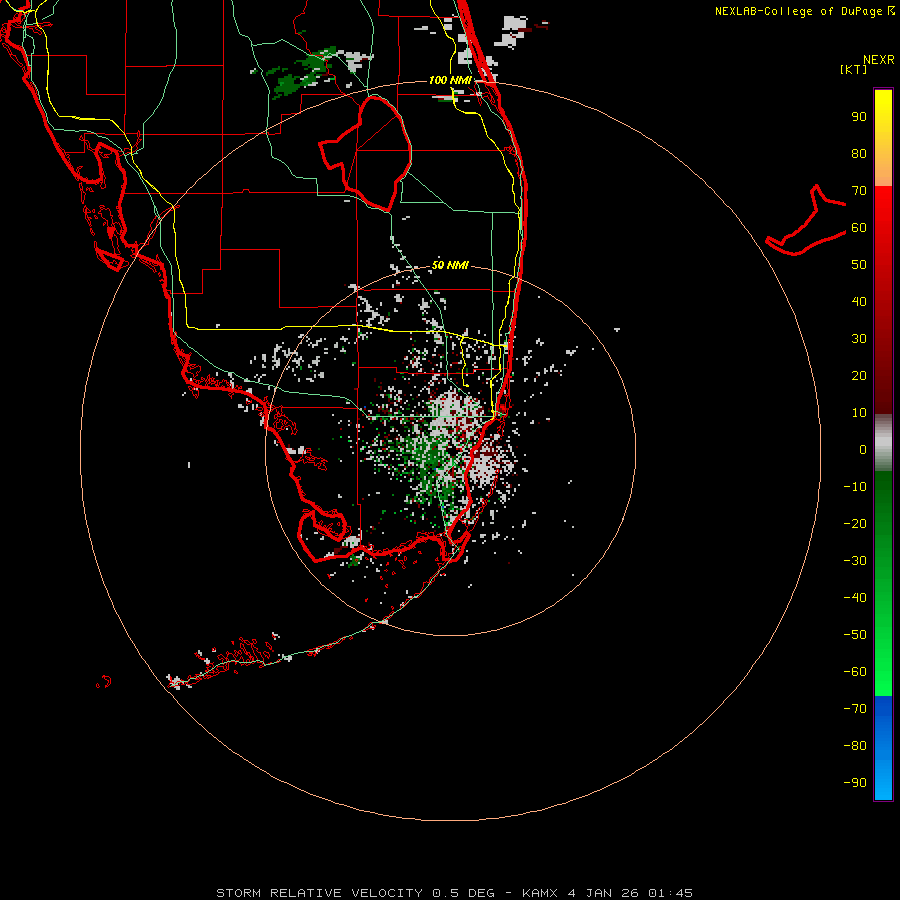Viewport: 900px width, 900px height.
Task: Select the 50 NMI range ring label
Action: pyautogui.click(x=450, y=265)
